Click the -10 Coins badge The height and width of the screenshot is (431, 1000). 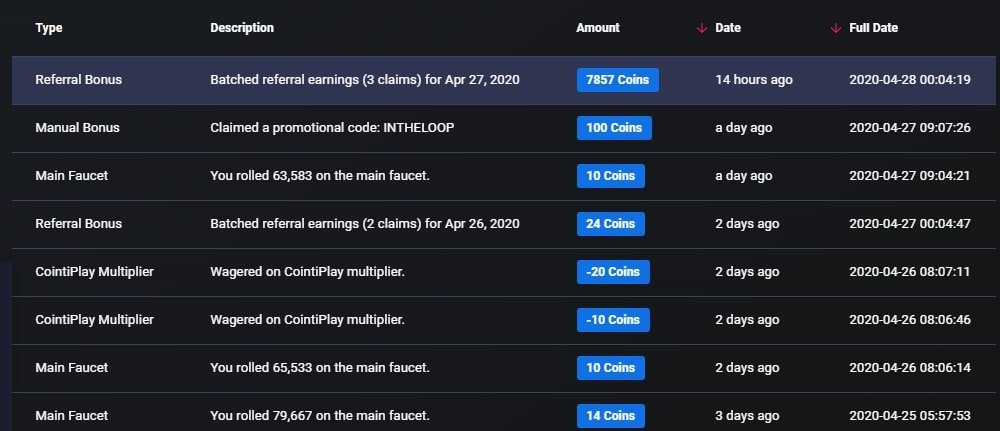coord(613,319)
